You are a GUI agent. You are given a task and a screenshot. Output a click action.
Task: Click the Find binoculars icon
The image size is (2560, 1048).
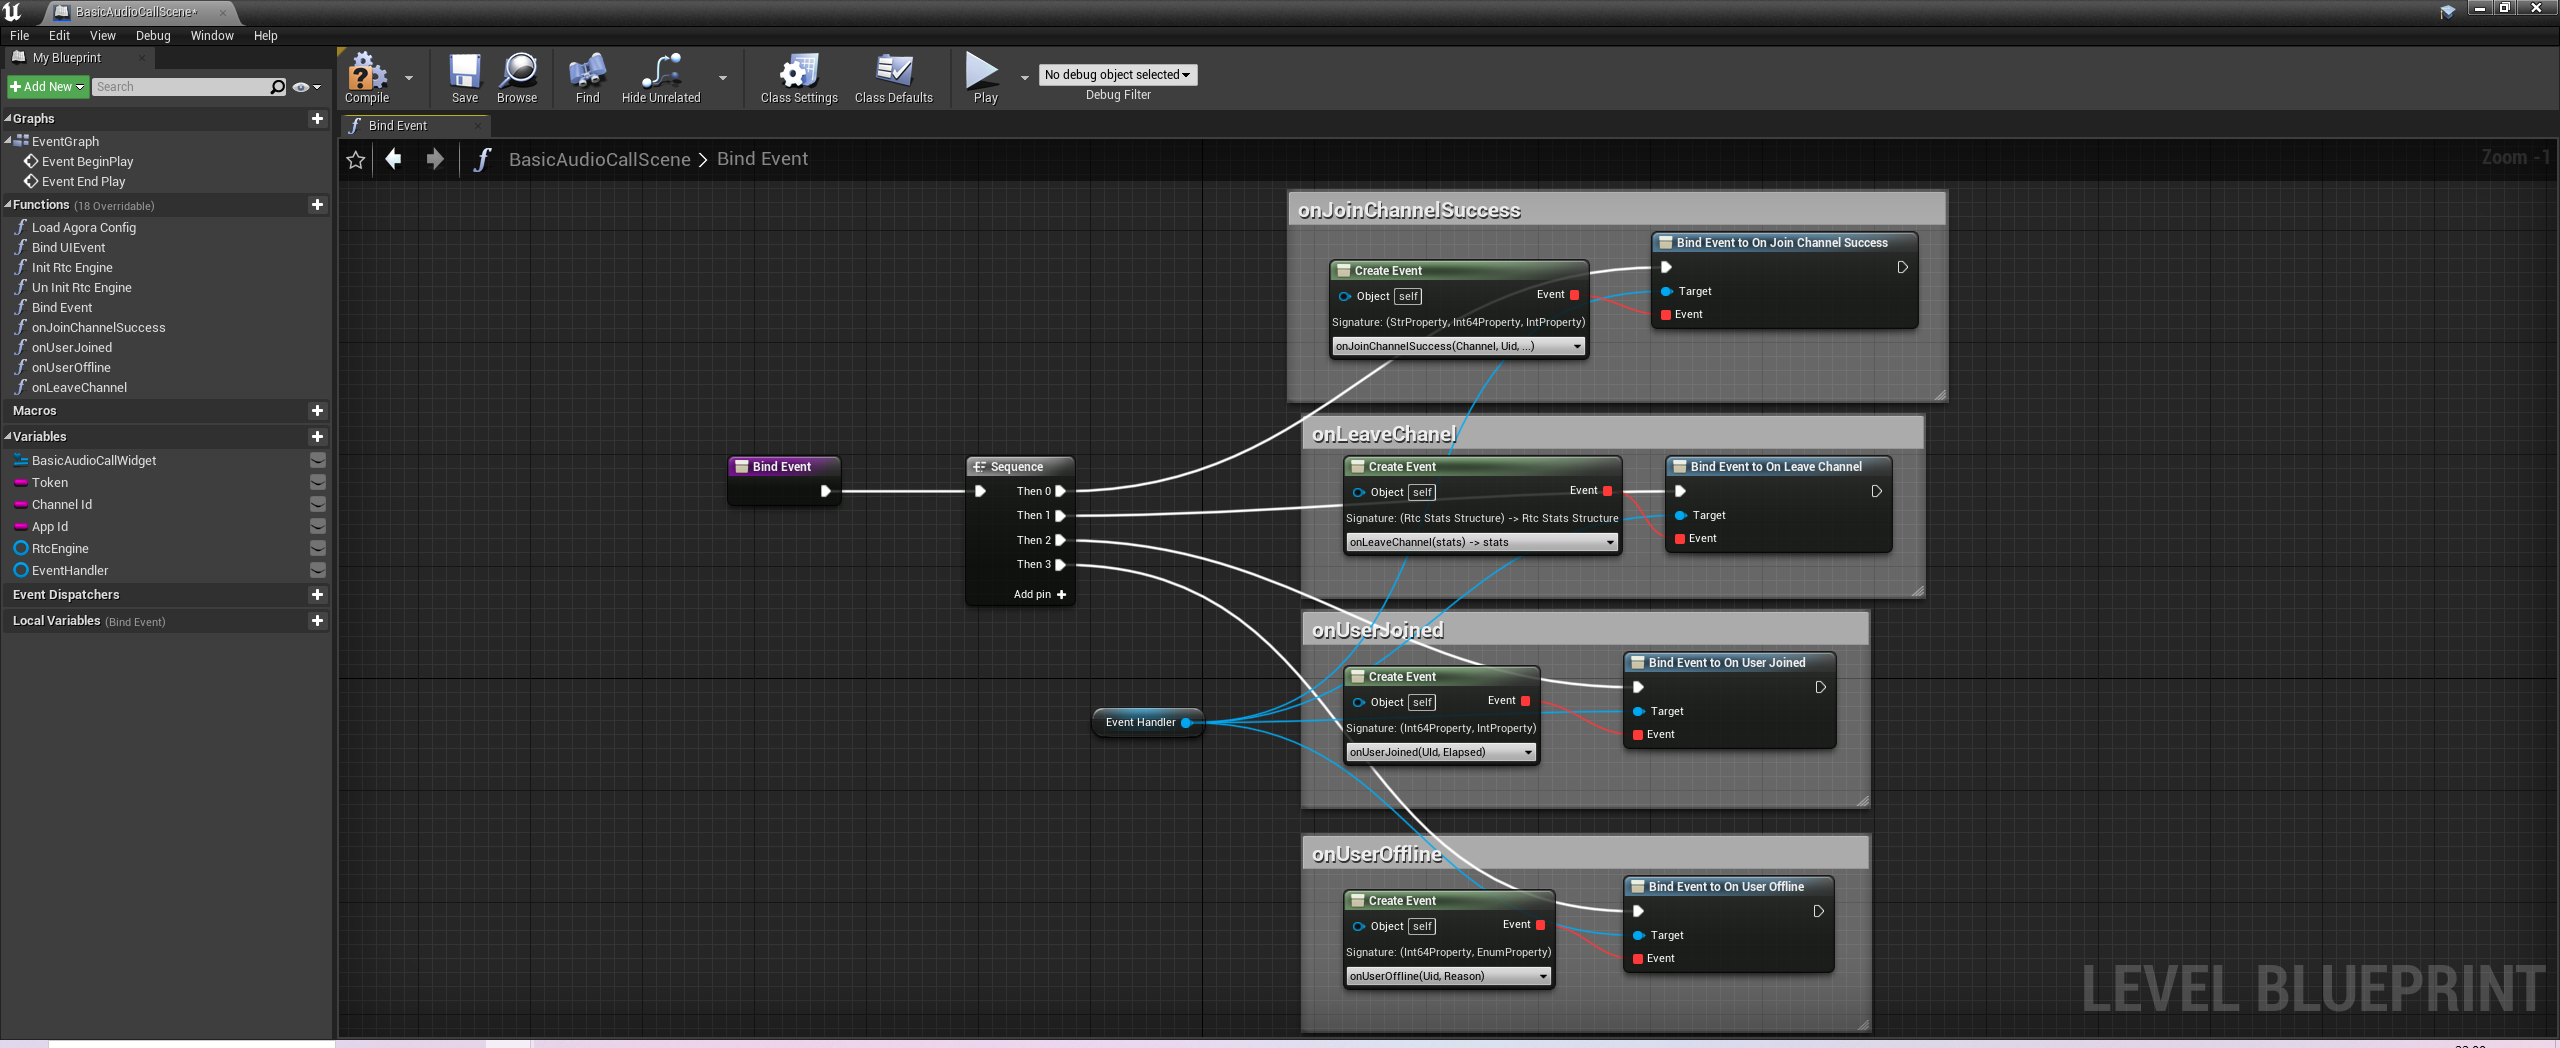587,73
